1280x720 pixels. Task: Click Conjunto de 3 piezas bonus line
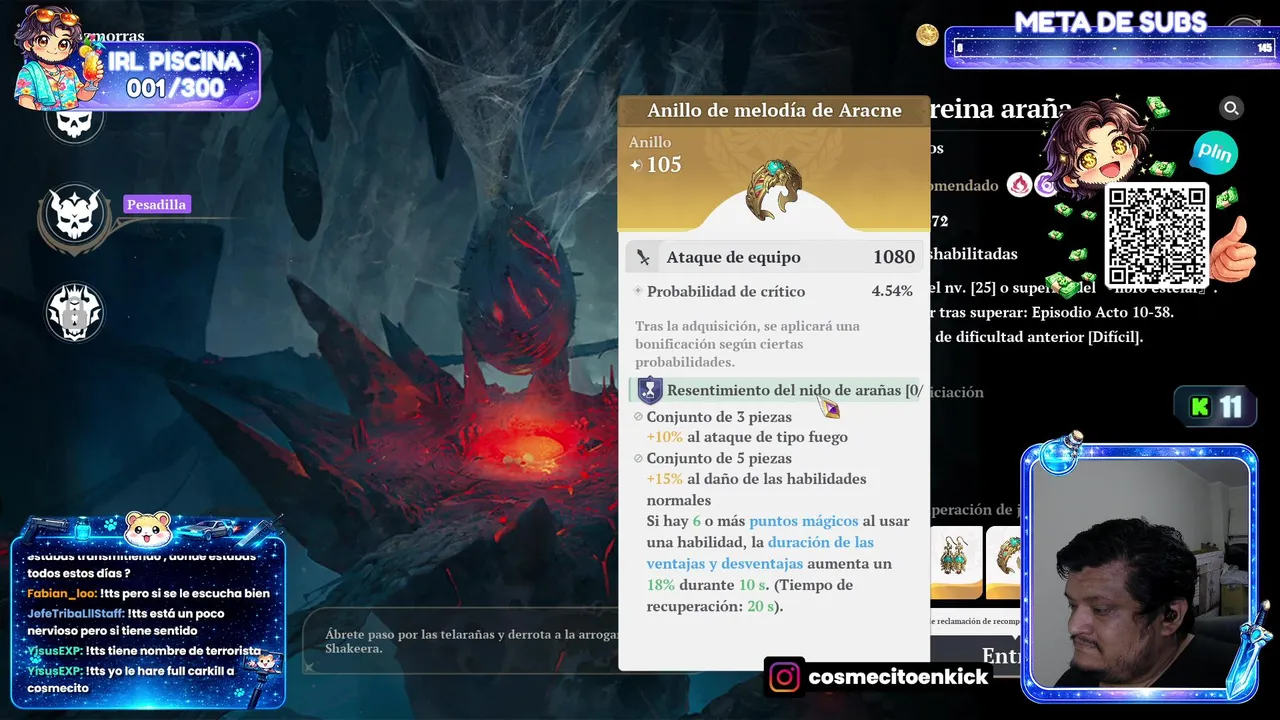tap(719, 417)
